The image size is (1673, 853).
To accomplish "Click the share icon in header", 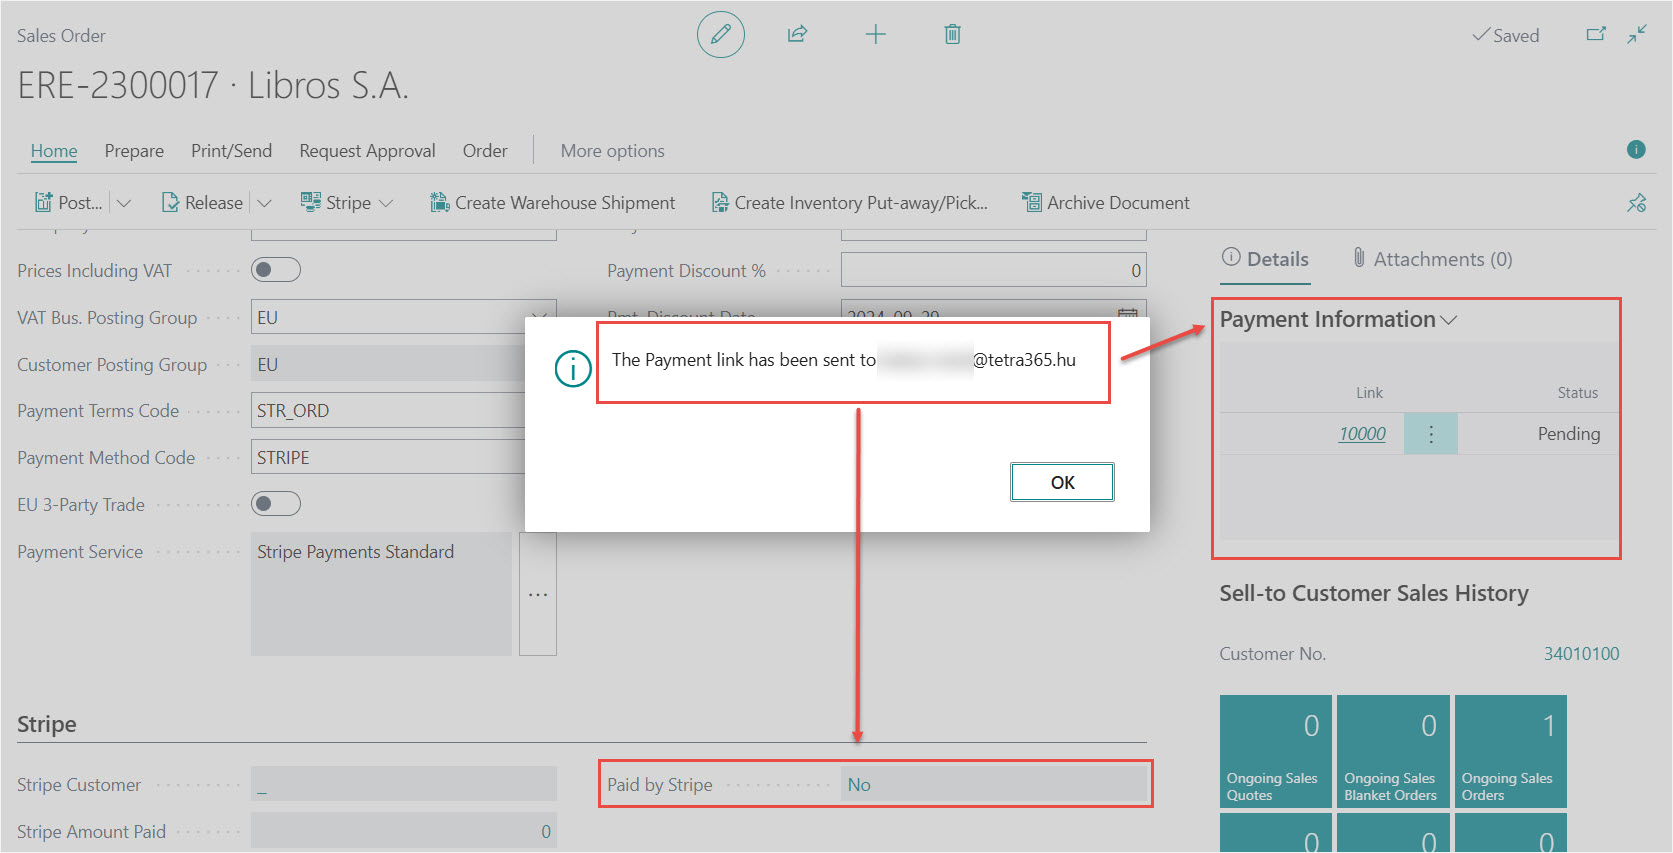I will (797, 35).
